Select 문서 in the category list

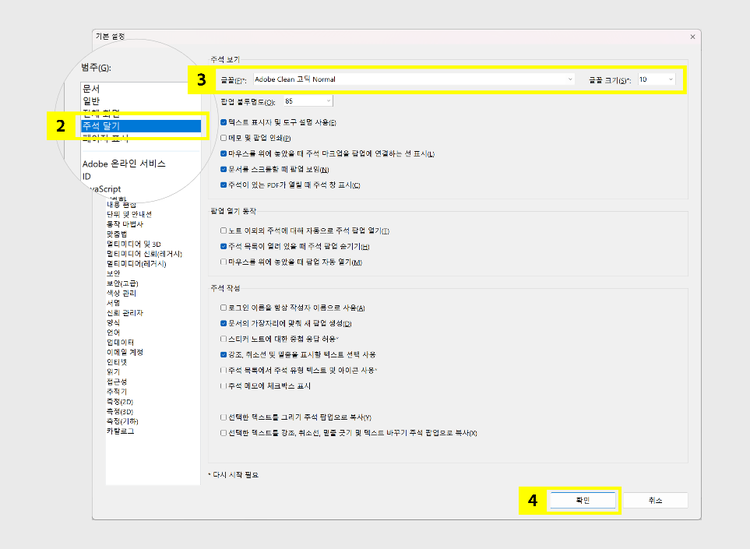click(91, 88)
